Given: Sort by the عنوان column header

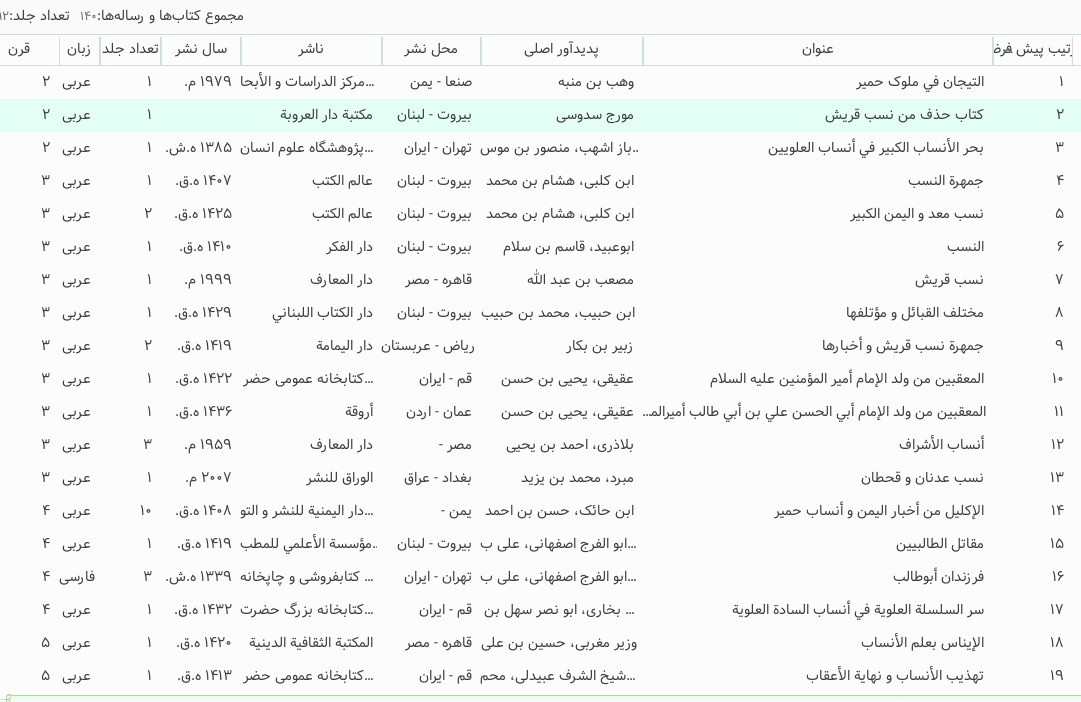Looking at the screenshot, I should pos(818,50).
